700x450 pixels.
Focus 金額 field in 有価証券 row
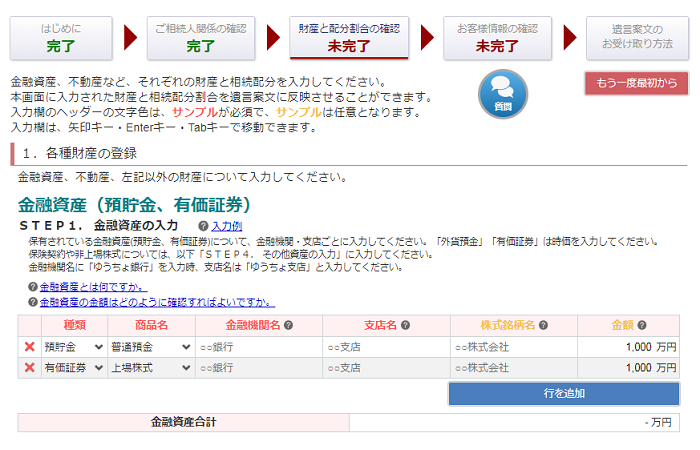tap(628, 367)
